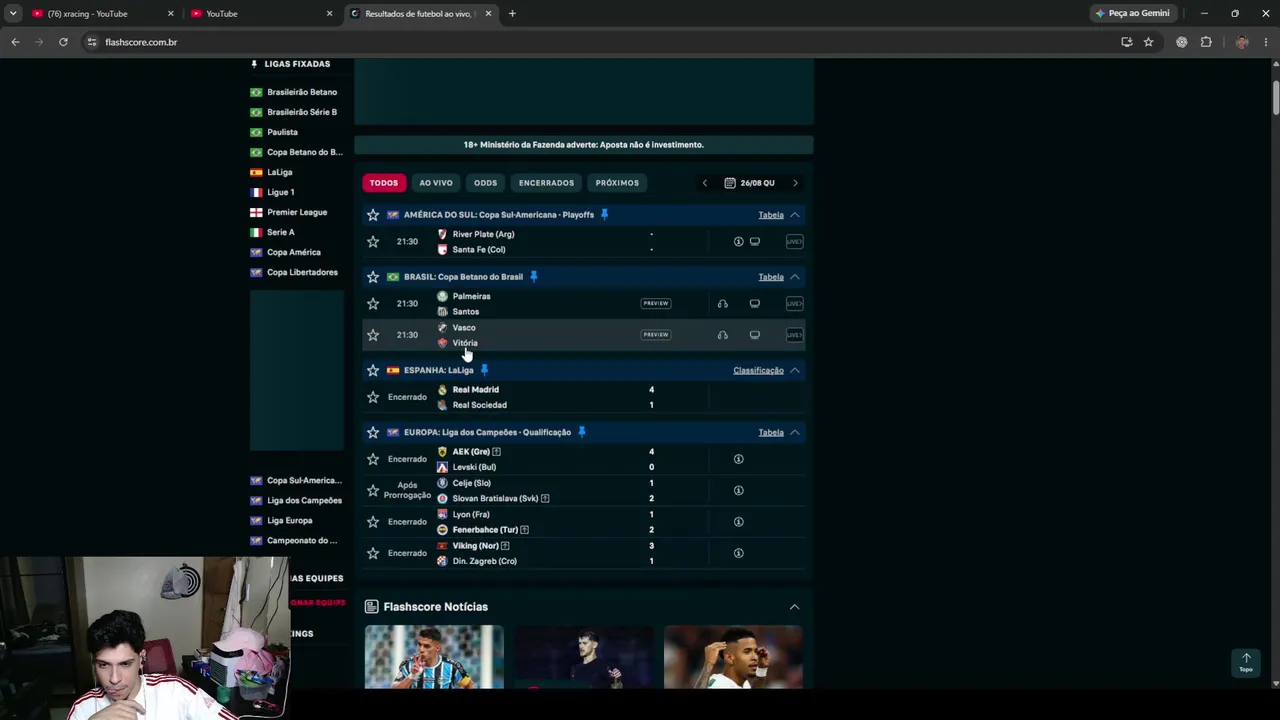This screenshot has height=720, width=1280.
Task: Open the Chrome extensions puzzle icon
Action: pyautogui.click(x=1206, y=42)
